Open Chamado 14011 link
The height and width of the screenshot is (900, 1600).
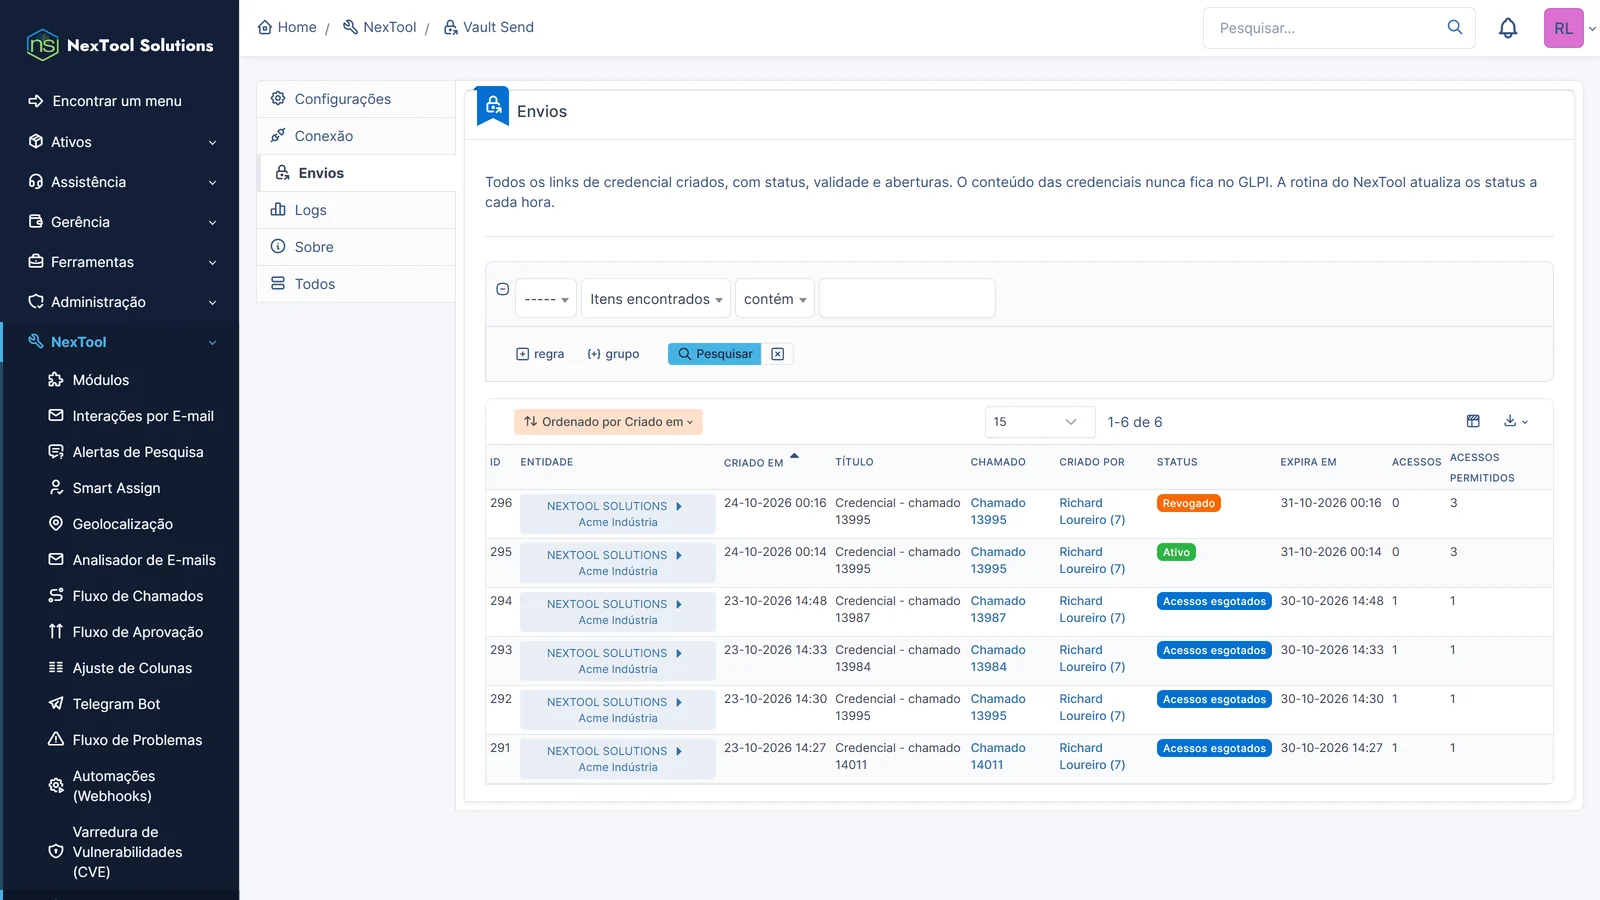[998, 756]
